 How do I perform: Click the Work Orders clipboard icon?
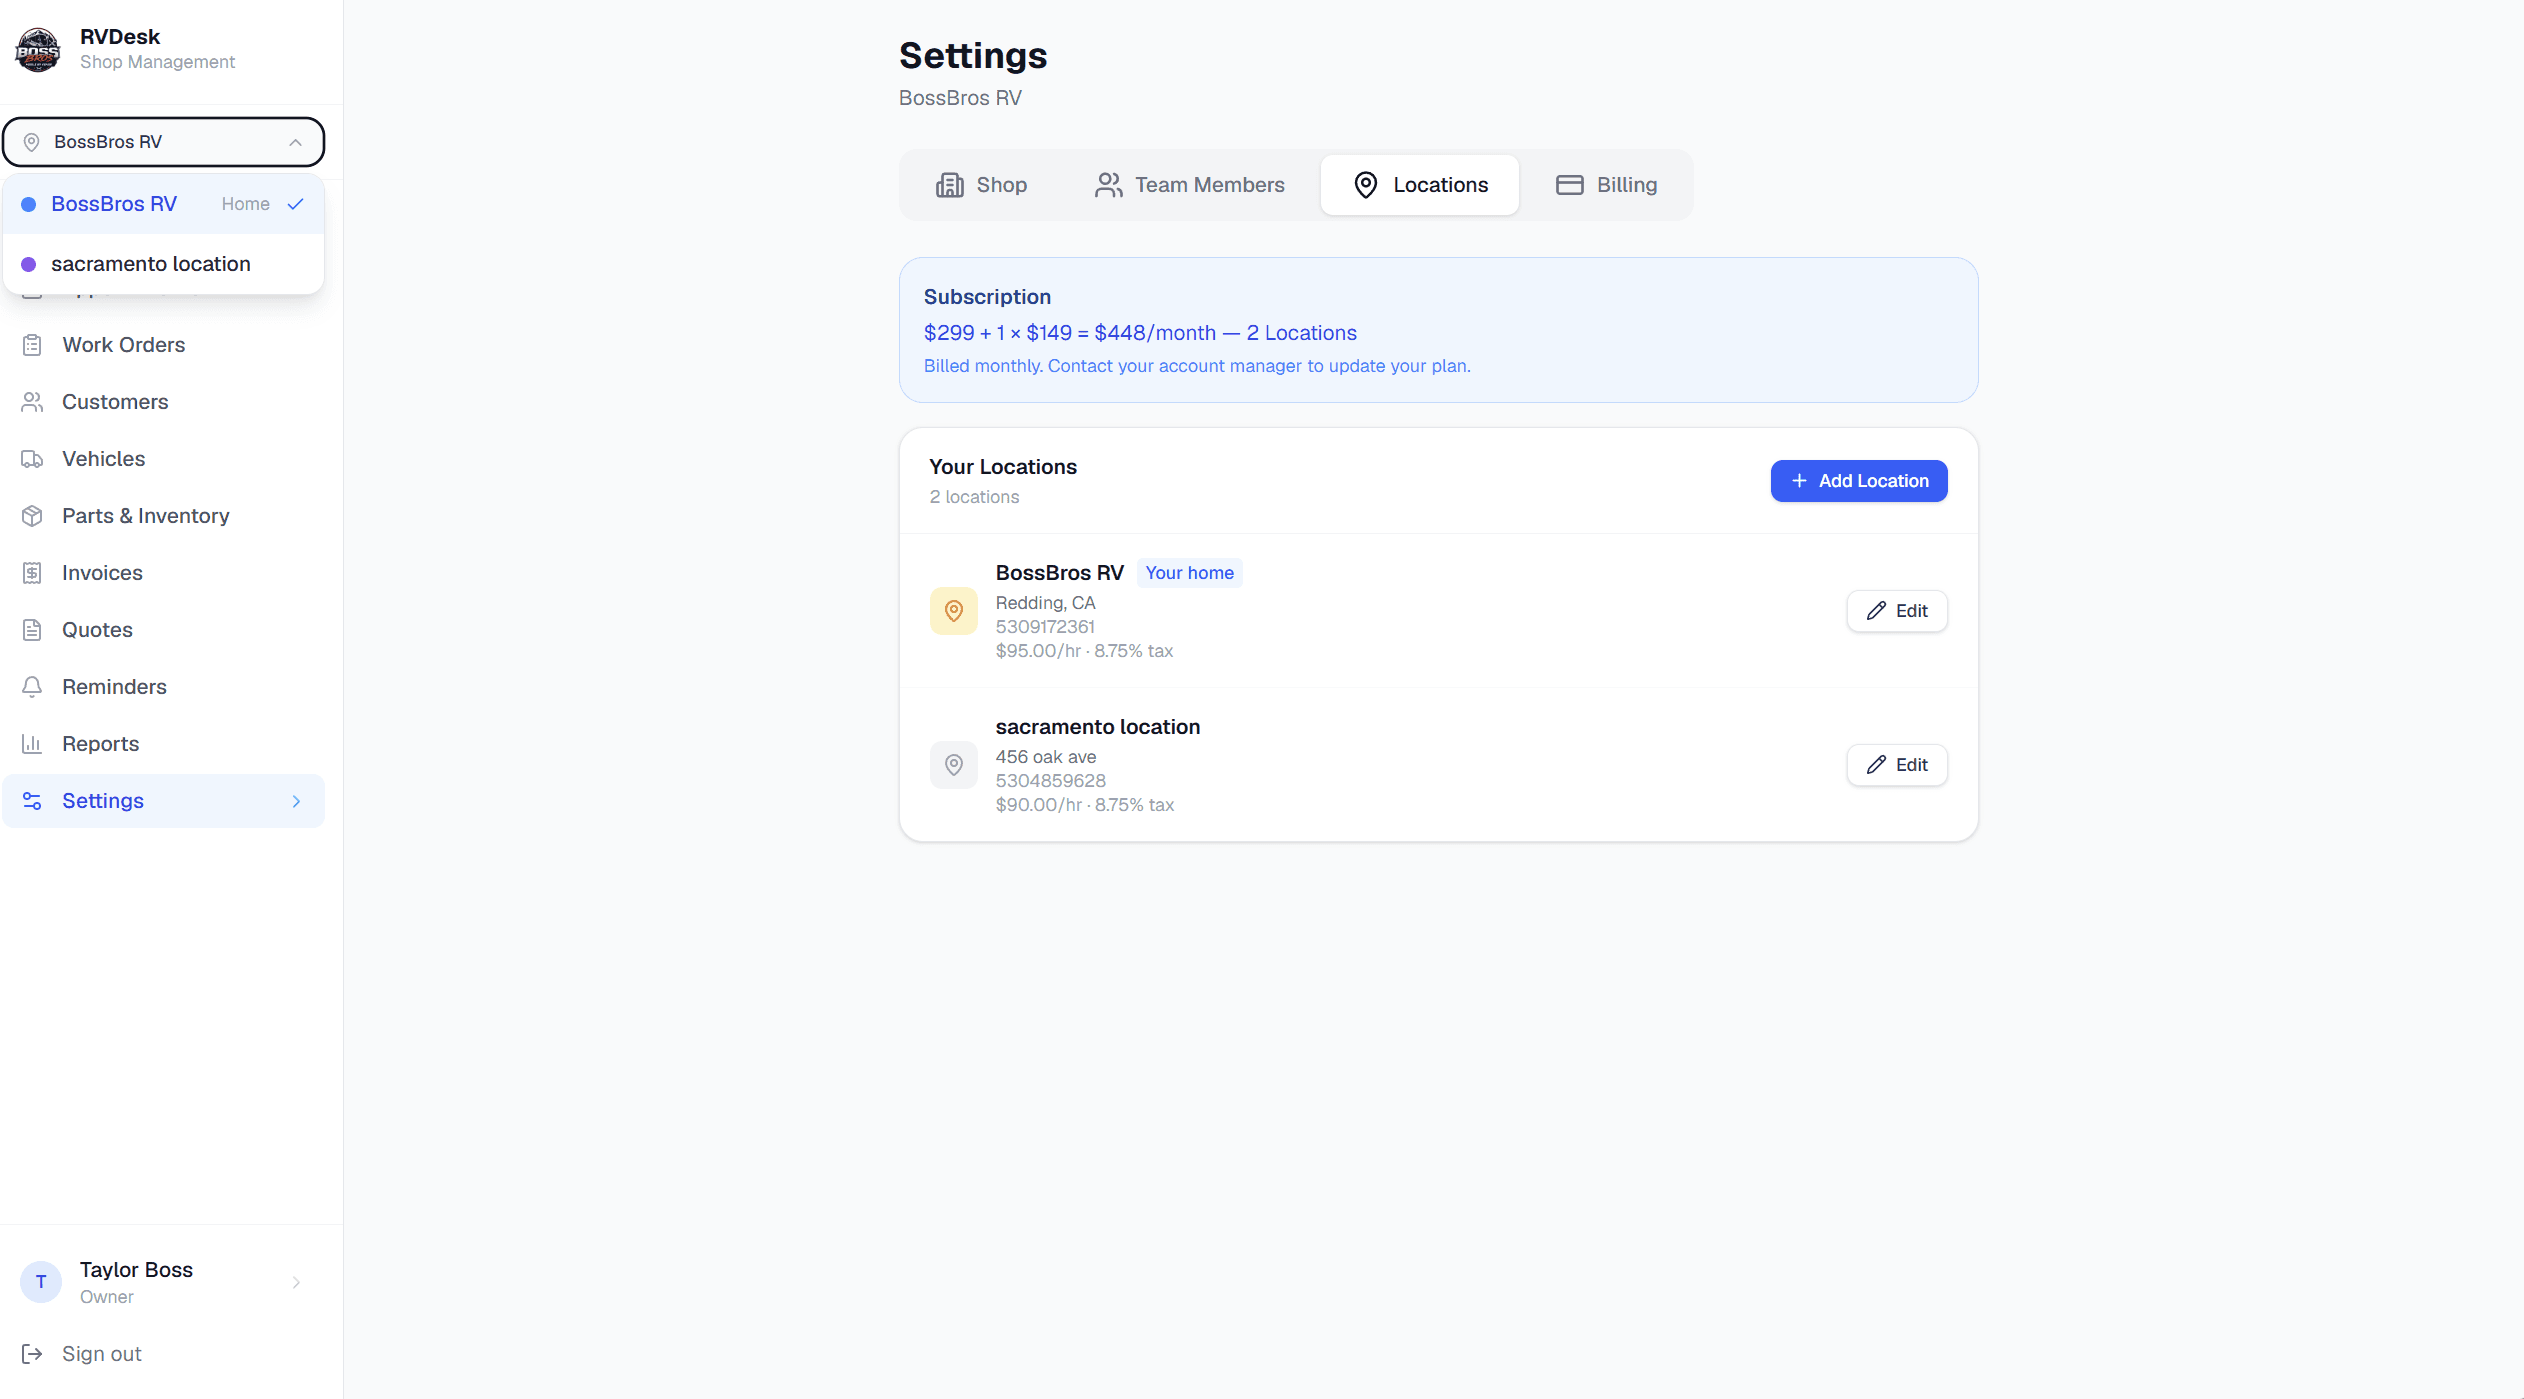pyautogui.click(x=32, y=345)
